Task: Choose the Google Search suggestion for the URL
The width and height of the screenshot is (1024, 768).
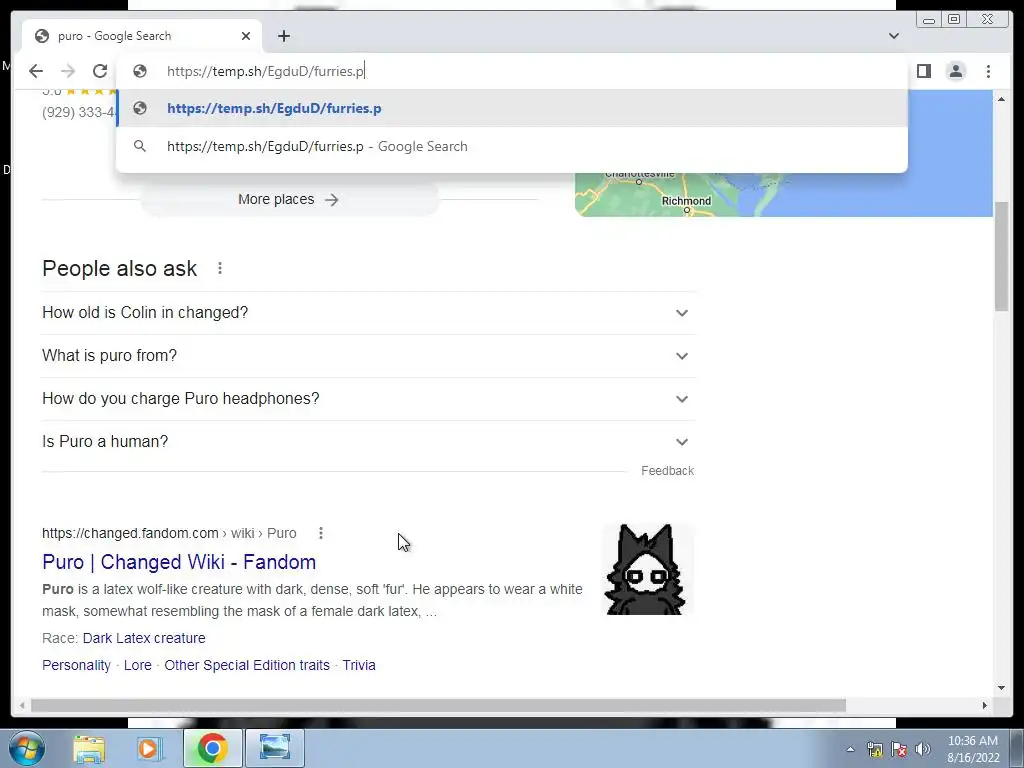Action: click(512, 146)
